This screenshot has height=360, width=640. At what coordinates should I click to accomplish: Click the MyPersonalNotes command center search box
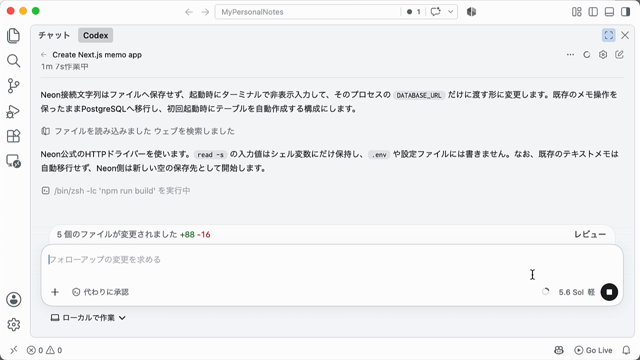click(x=308, y=12)
